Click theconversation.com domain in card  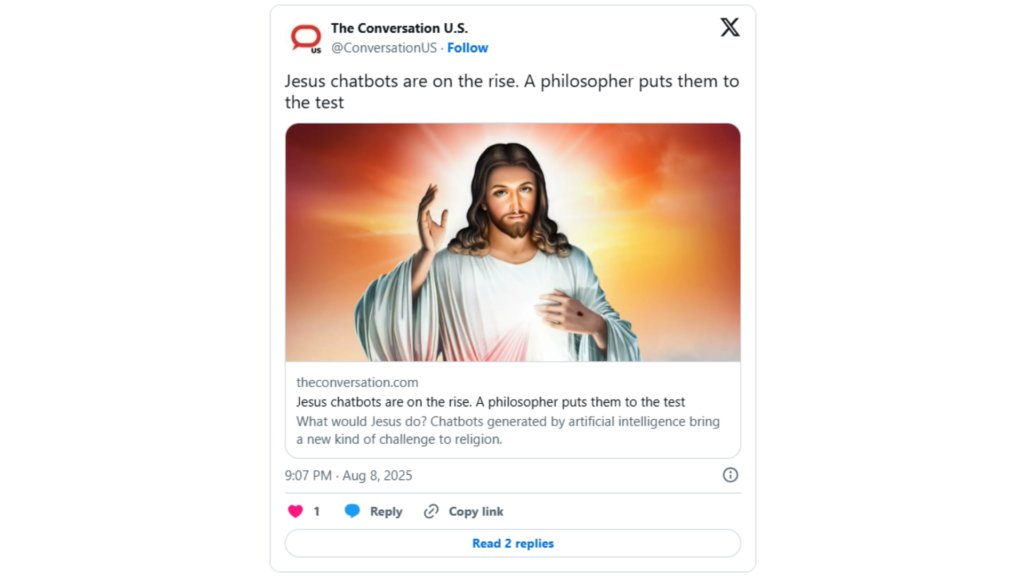[x=357, y=382]
